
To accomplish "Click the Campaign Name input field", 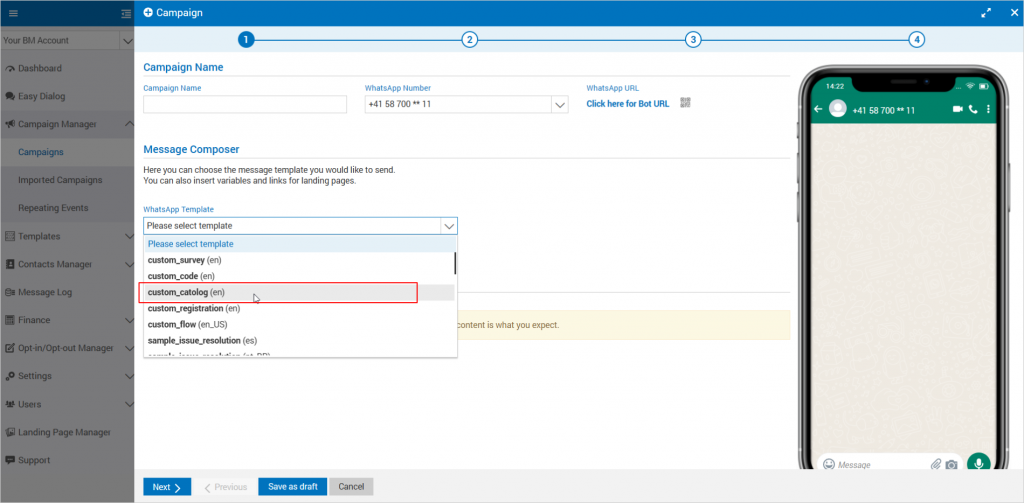I will coord(245,105).
